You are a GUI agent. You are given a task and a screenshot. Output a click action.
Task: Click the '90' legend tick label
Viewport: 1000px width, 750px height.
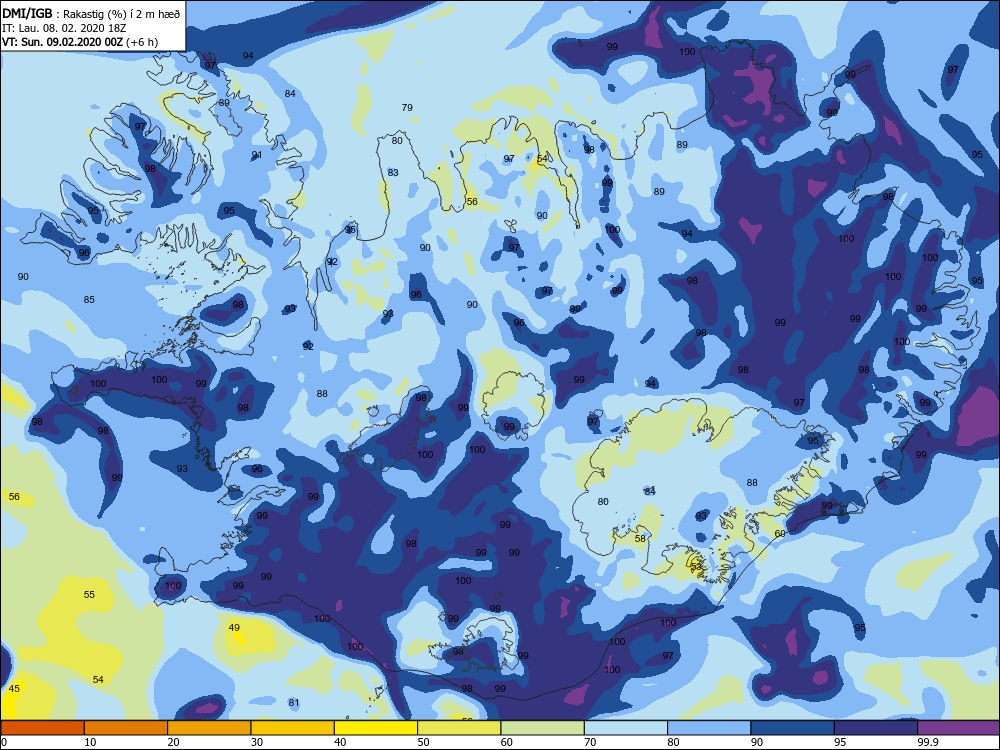click(x=757, y=742)
